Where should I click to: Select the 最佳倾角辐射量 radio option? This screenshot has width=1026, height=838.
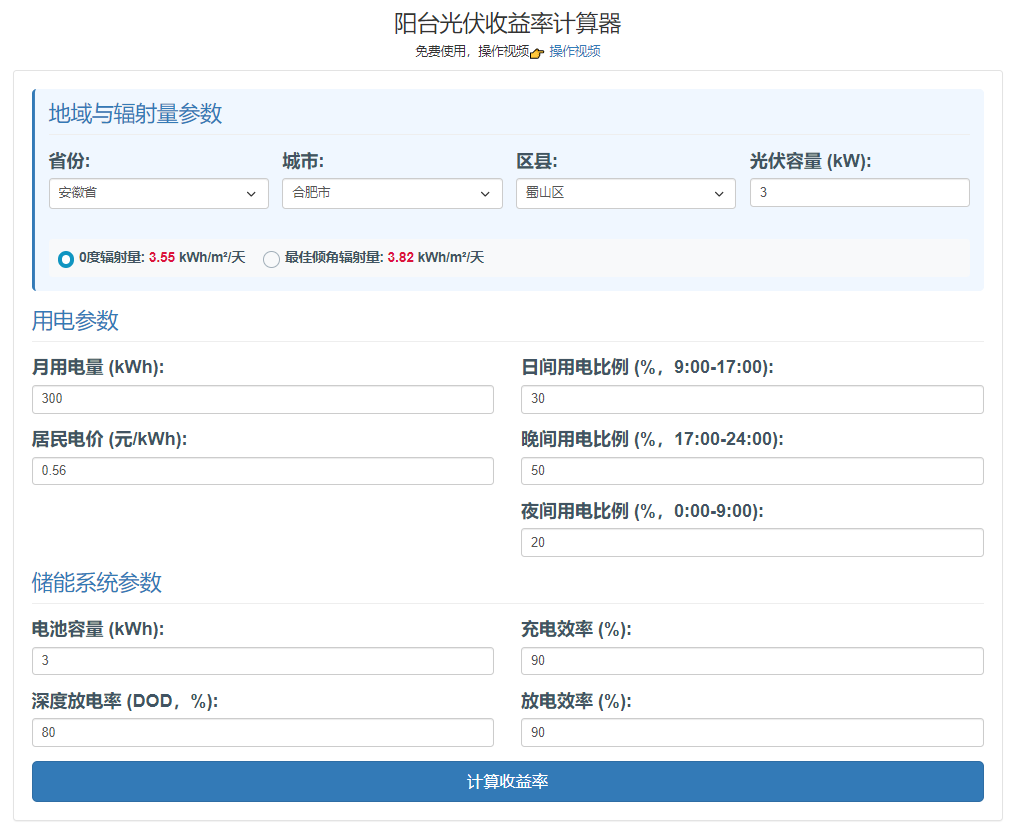(271, 259)
